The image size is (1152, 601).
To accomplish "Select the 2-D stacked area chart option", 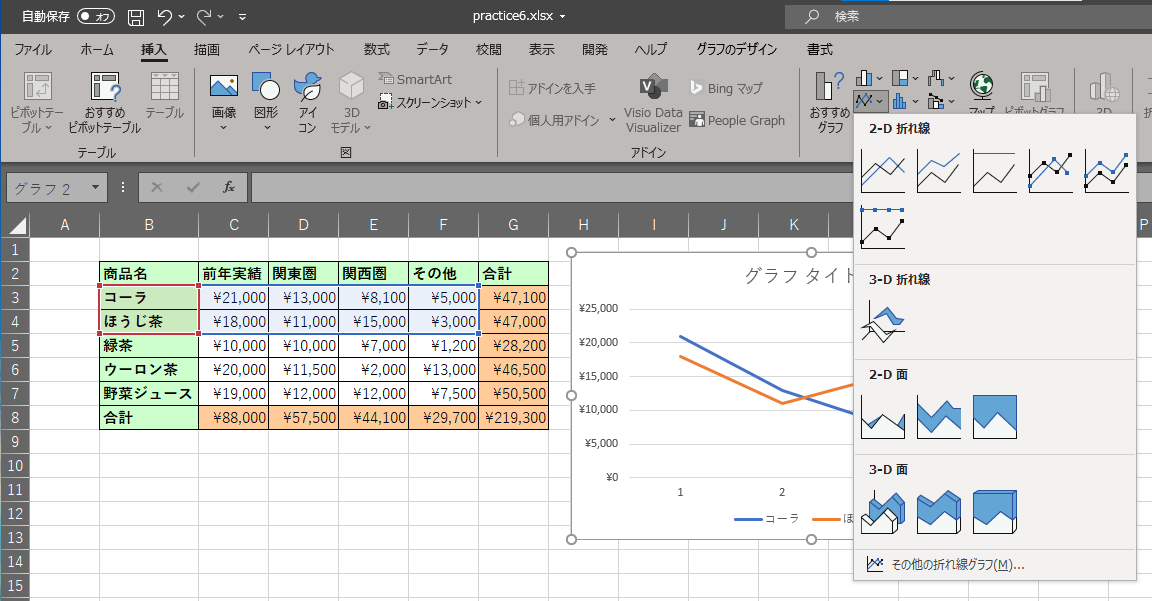I will pyautogui.click(x=939, y=417).
